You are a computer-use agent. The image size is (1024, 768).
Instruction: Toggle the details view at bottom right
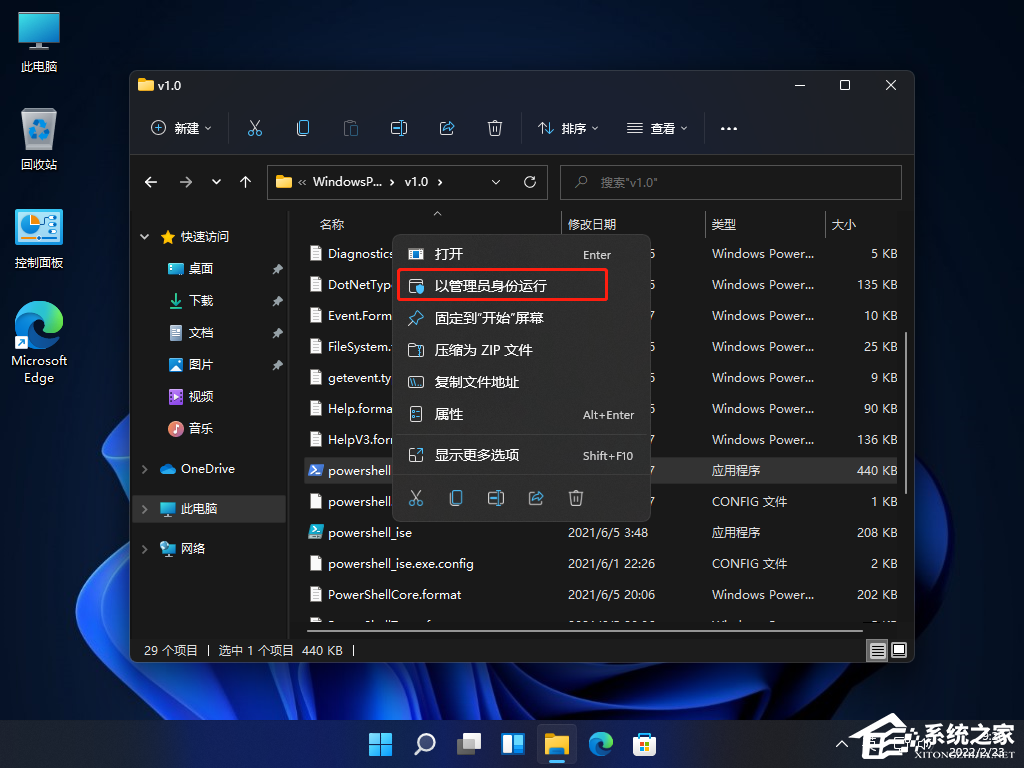coord(877,650)
